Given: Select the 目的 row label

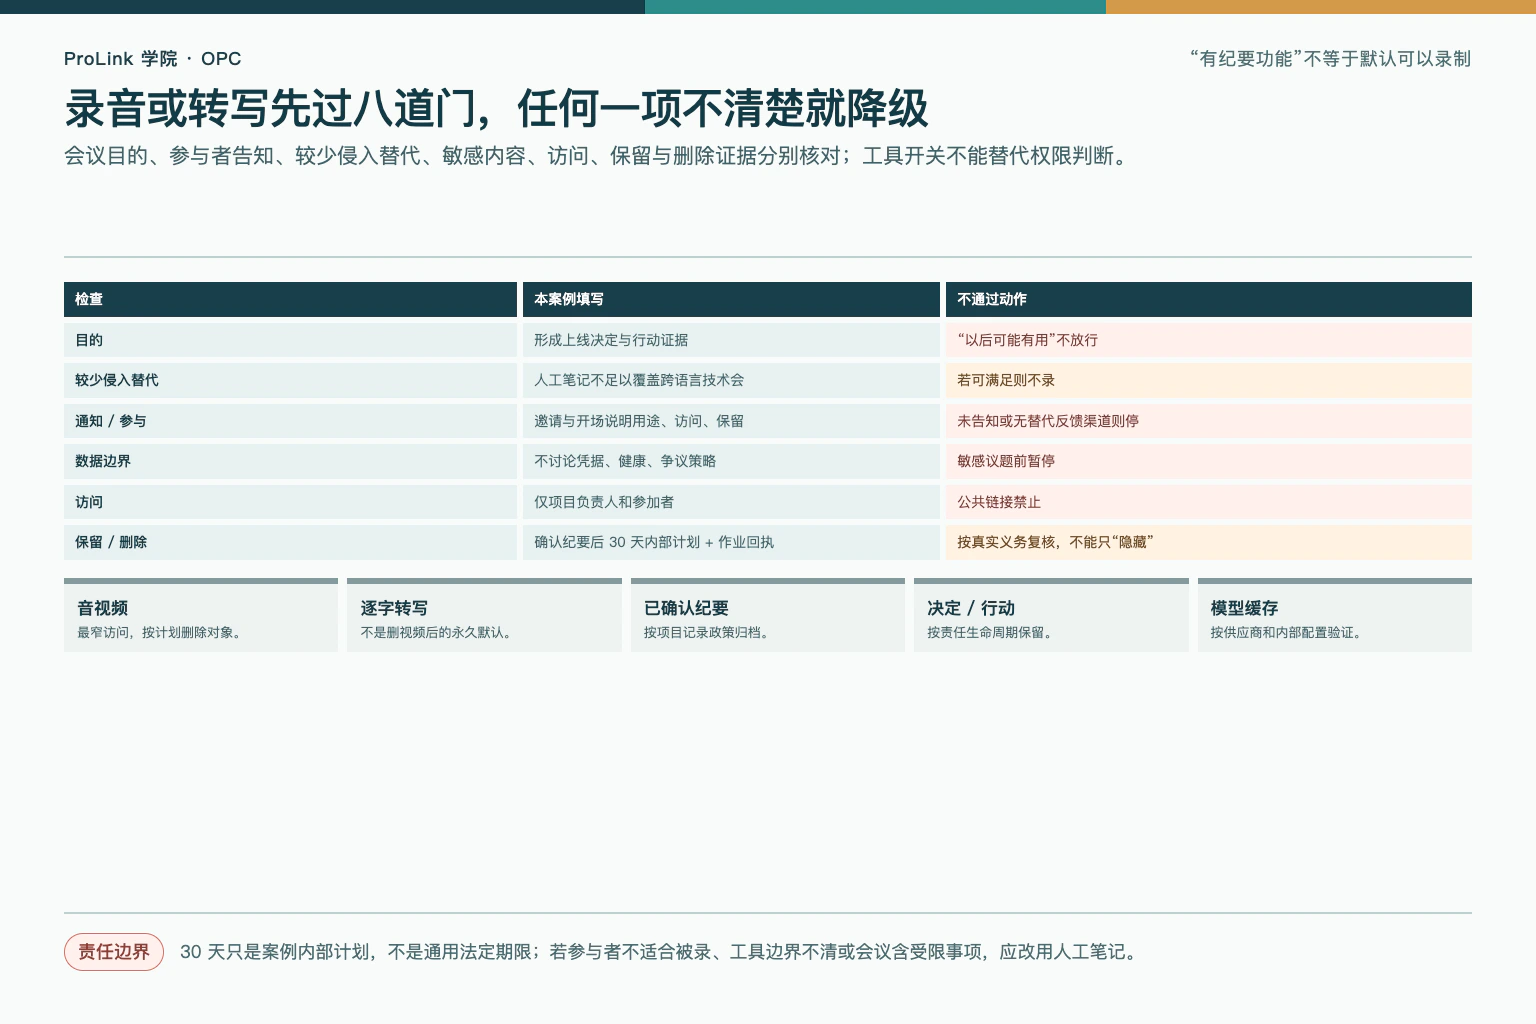Looking at the screenshot, I should 290,340.
